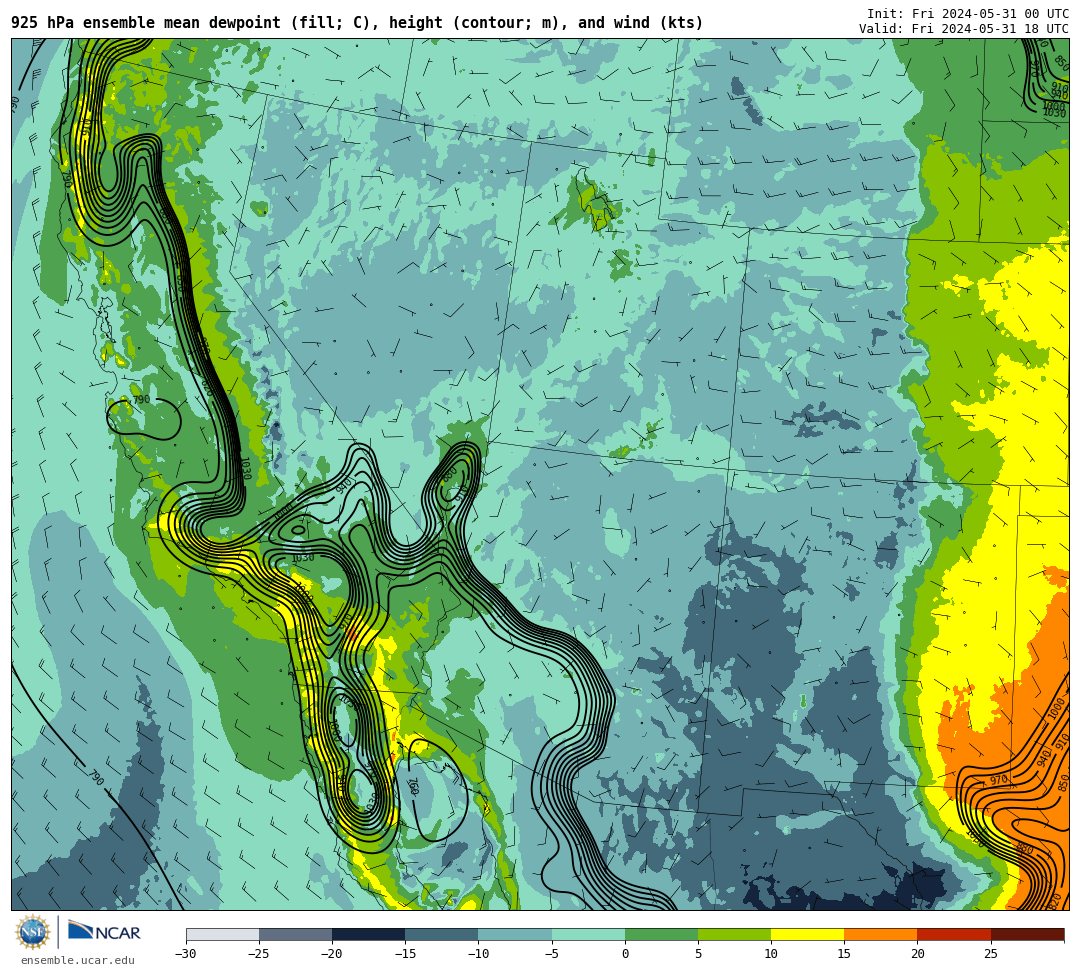Click the 20 colorbar tick label
The image size is (1080, 973).
pos(917,954)
